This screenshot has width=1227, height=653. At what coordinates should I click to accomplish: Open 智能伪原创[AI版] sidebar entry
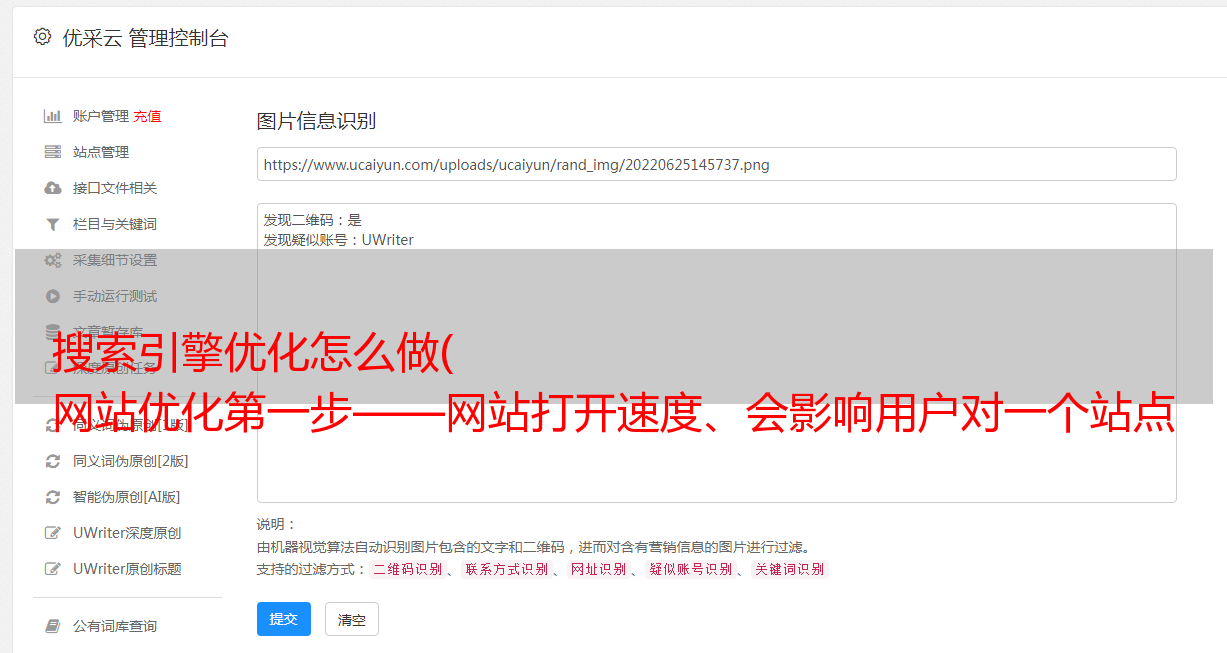[127, 497]
